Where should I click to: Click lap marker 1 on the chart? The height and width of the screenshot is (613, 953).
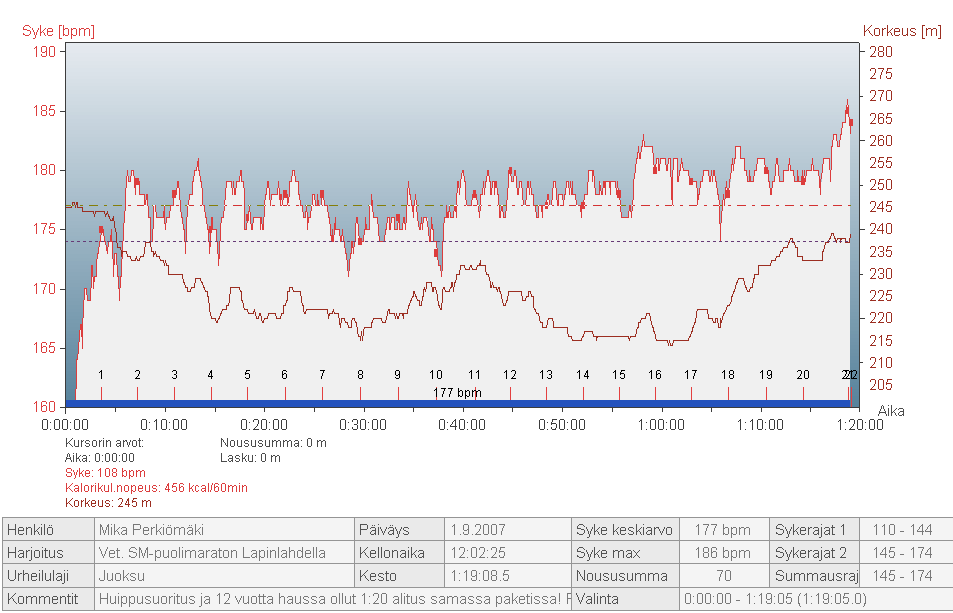[x=101, y=375]
